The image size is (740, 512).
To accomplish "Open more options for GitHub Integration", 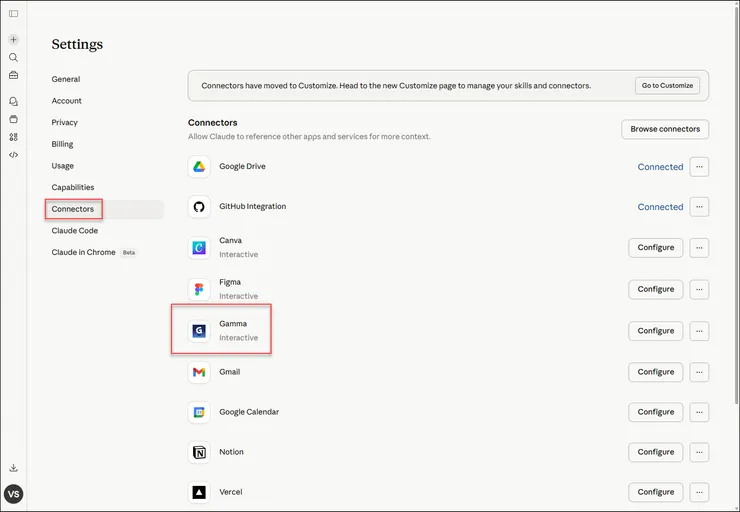I will (699, 207).
